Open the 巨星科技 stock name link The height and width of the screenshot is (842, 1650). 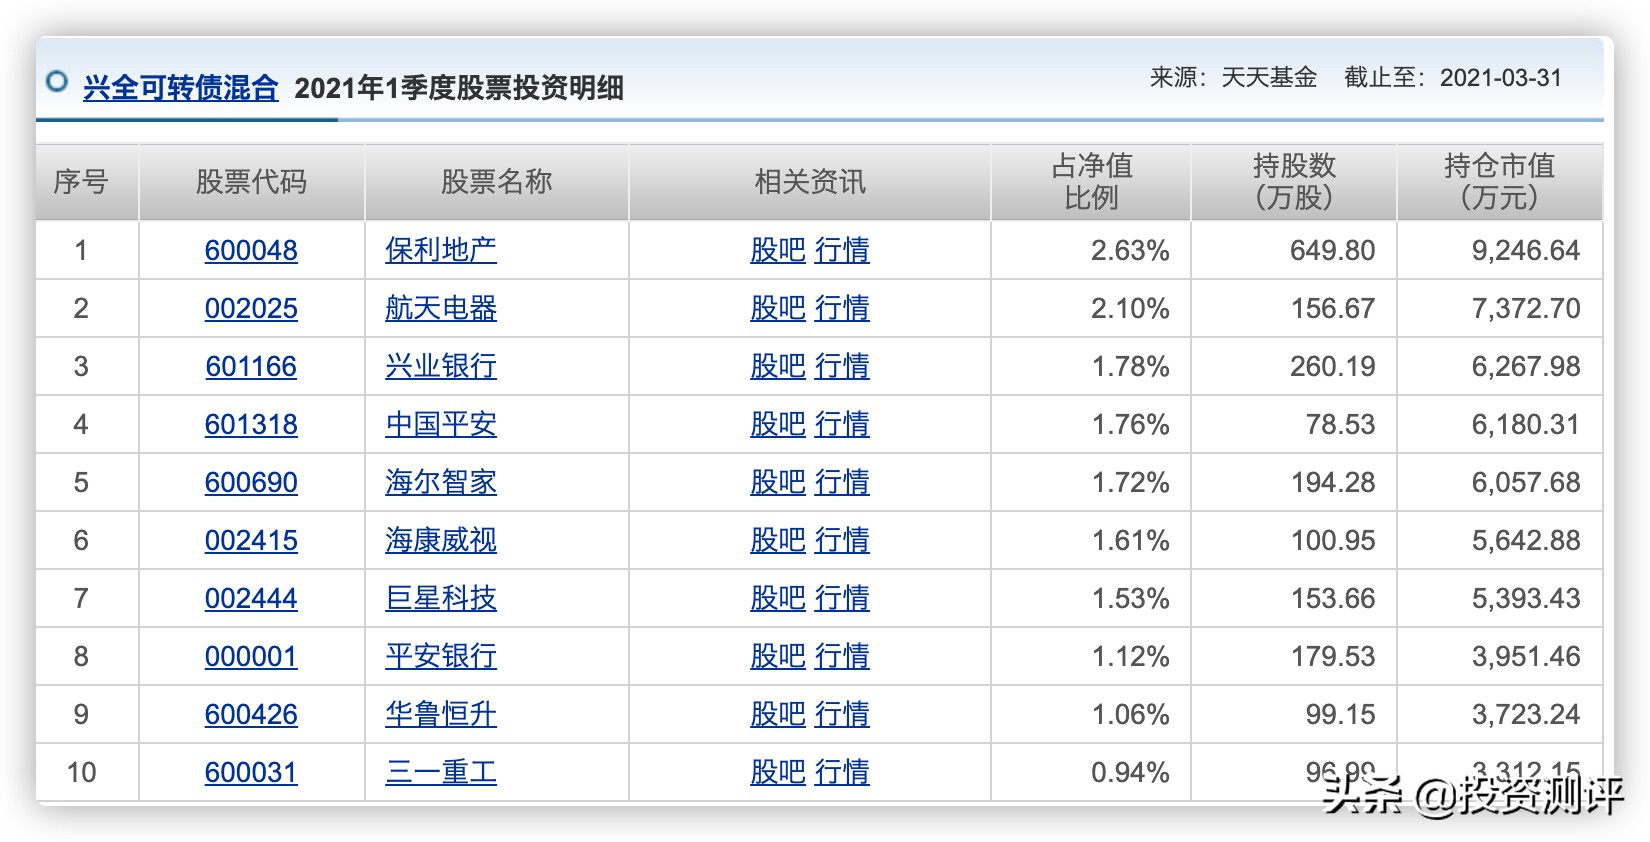pyautogui.click(x=441, y=598)
